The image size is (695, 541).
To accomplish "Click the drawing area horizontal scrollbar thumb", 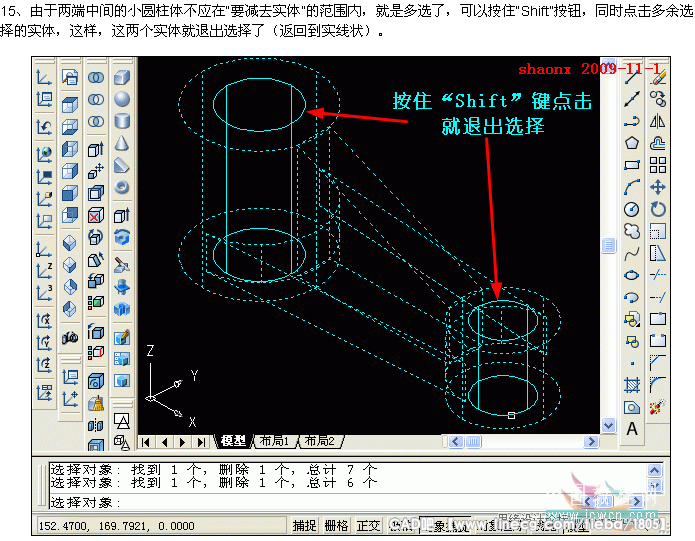I will pyautogui.click(x=474, y=442).
